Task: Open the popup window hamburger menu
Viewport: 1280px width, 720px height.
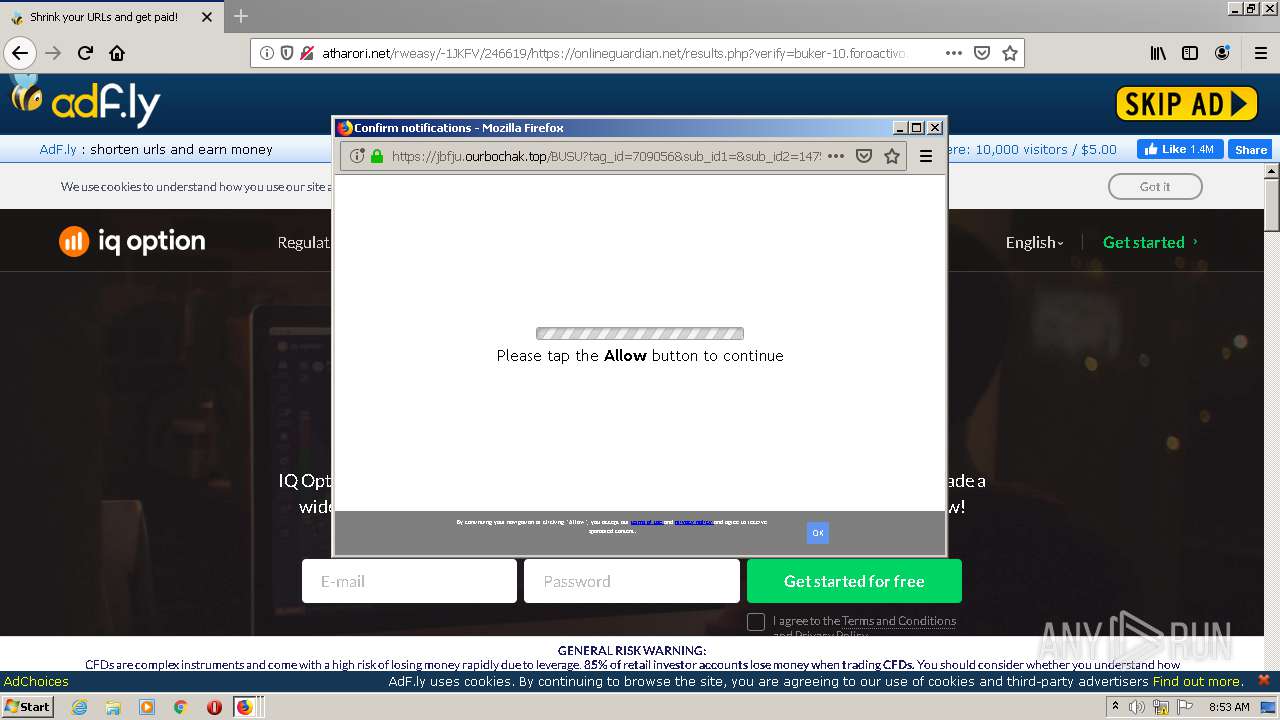Action: point(926,156)
